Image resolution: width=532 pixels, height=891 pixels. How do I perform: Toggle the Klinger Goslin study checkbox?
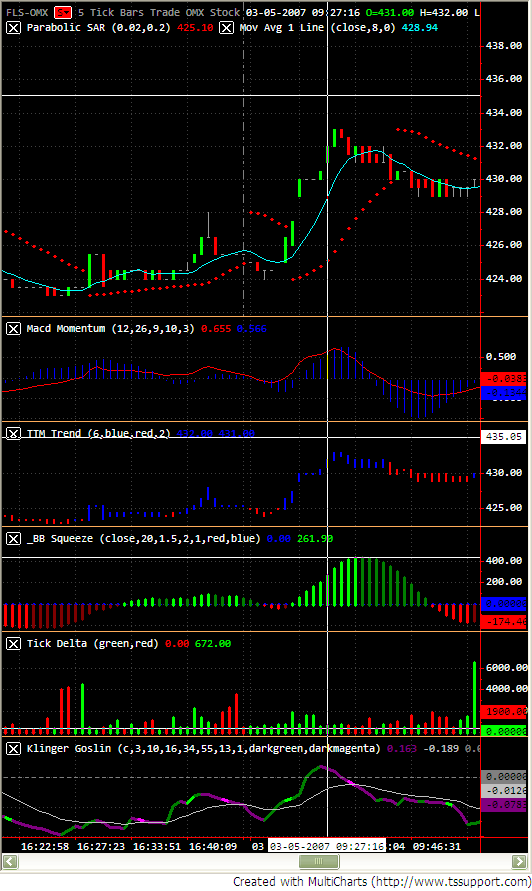click(x=13, y=748)
